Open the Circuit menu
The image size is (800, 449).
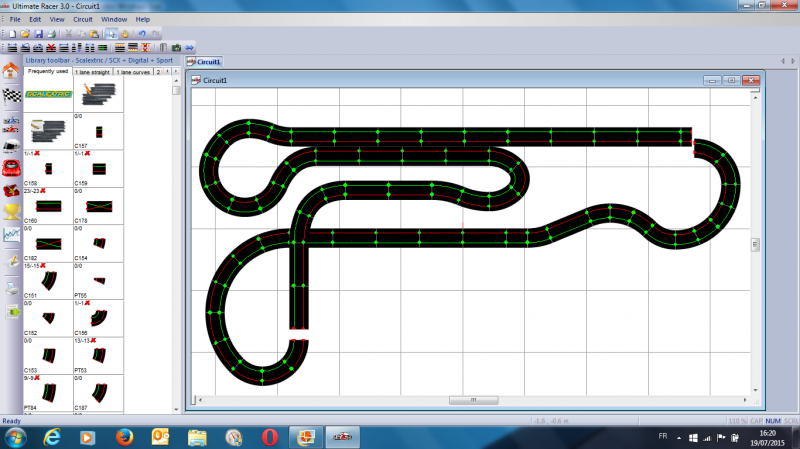pos(83,19)
